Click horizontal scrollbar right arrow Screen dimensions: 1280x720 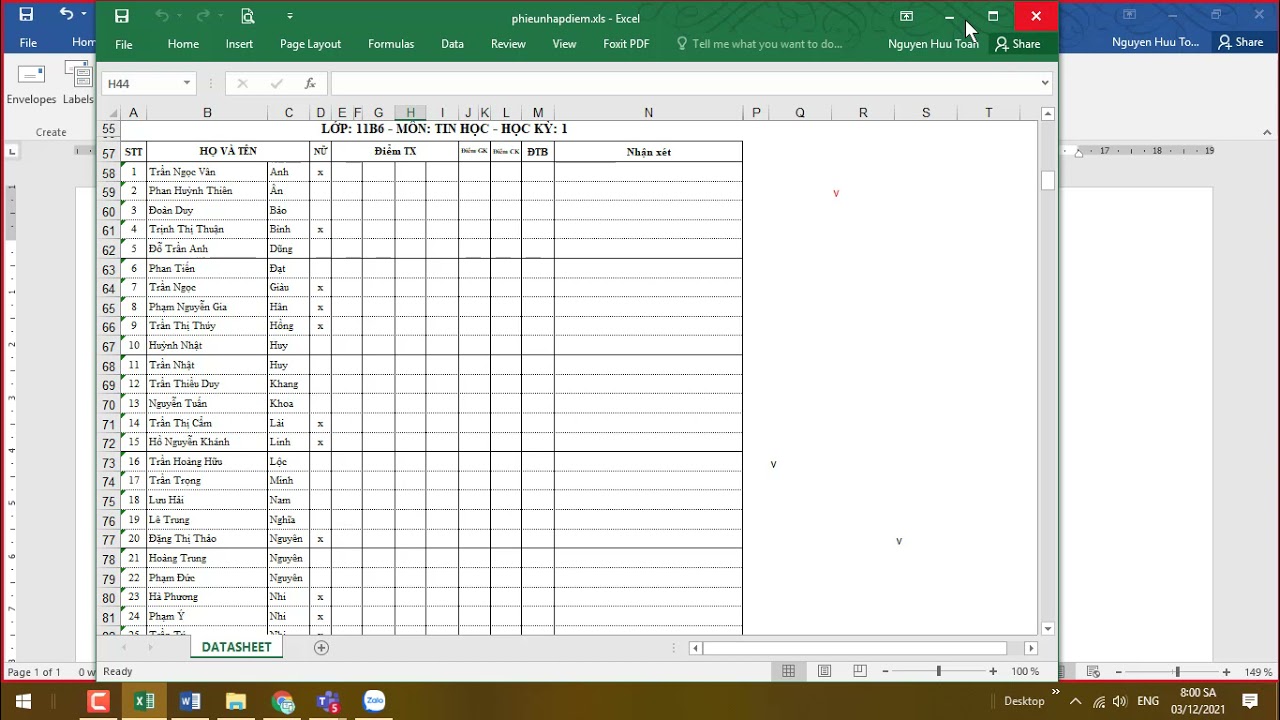click(1031, 648)
